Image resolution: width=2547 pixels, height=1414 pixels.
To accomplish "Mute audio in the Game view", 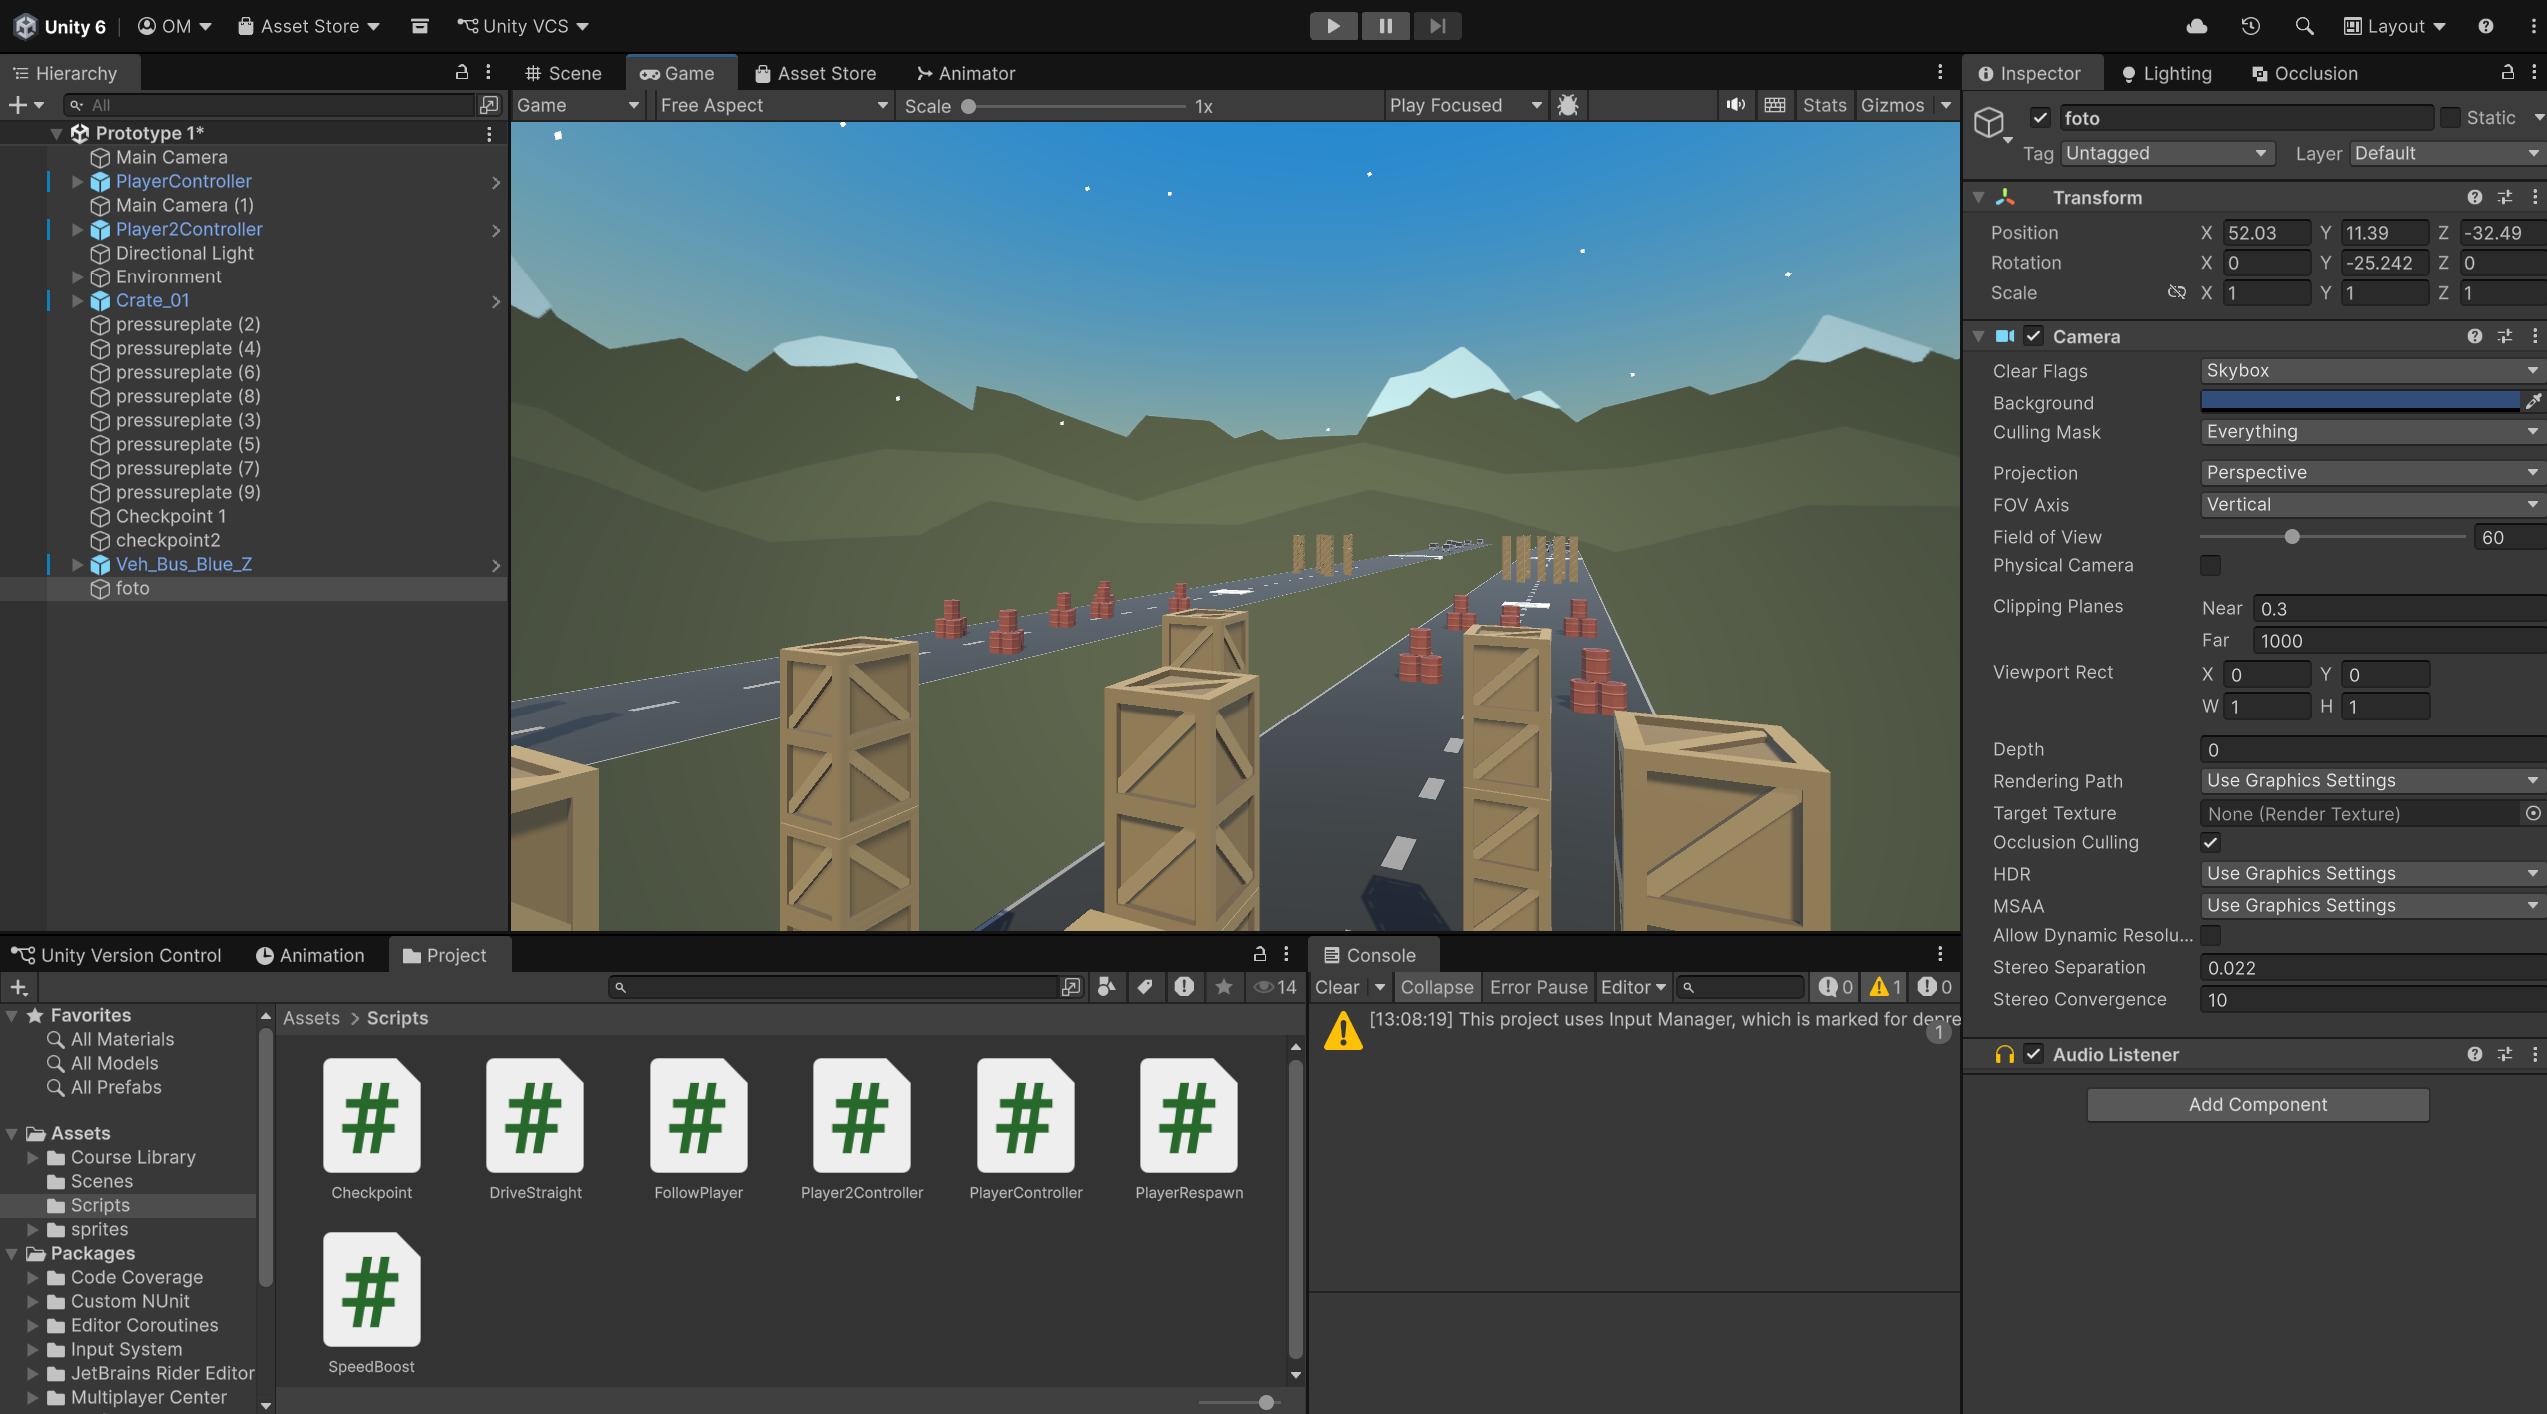I will pos(1736,105).
